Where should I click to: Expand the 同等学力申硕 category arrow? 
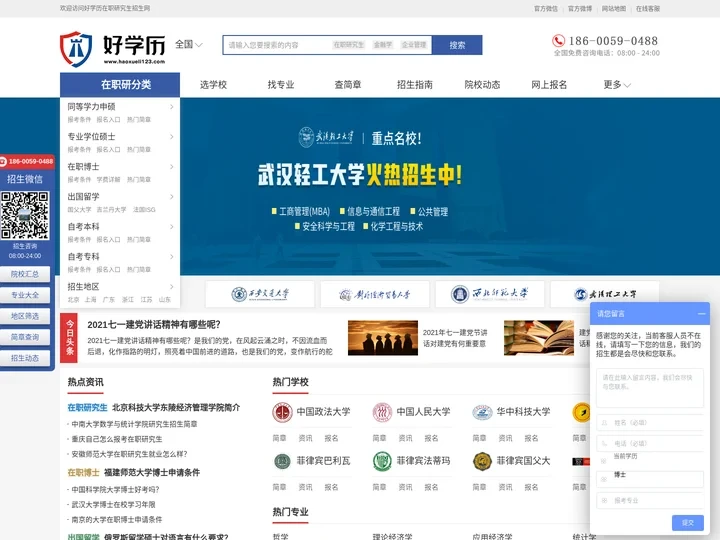click(172, 107)
